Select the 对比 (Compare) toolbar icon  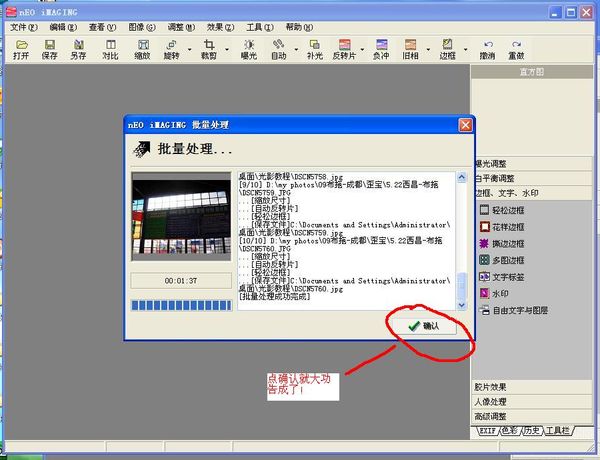tap(109, 49)
